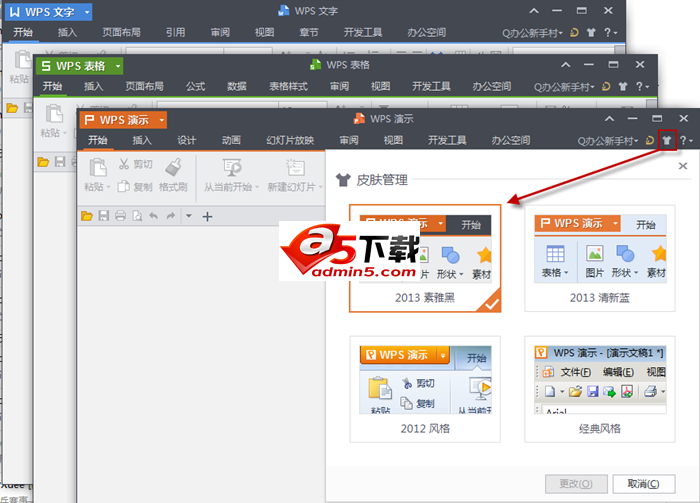Click the 剪切 scissors icon in WPS 演示
Image resolution: width=700 pixels, height=503 pixels.
pyautogui.click(x=124, y=164)
